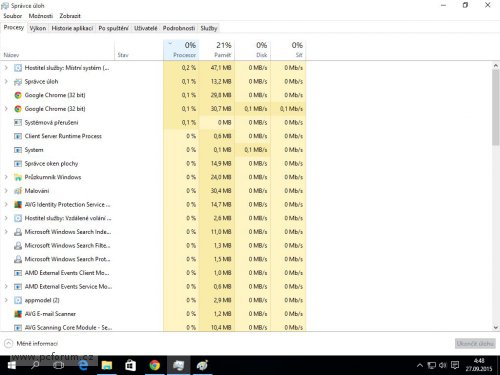The height and width of the screenshot is (375, 500).
Task: Open the Action Center notification icon
Action: point(455,365)
